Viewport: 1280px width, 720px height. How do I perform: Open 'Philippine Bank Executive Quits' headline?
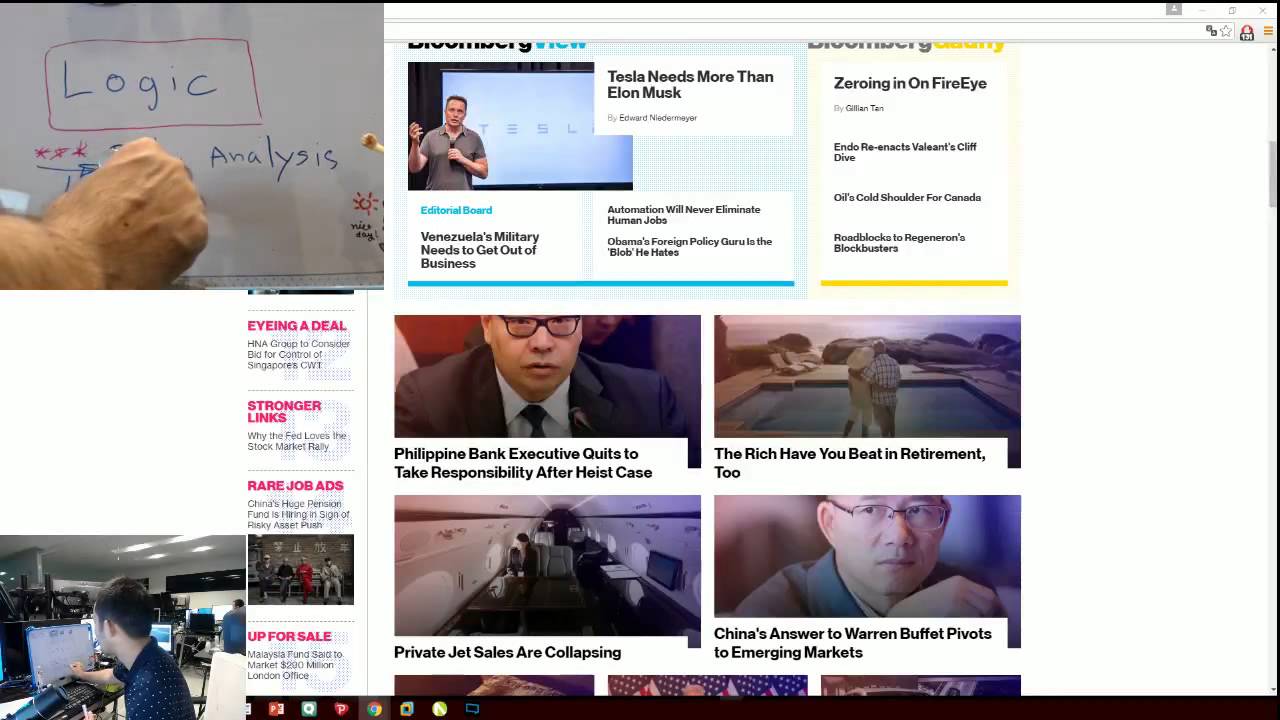click(523, 463)
